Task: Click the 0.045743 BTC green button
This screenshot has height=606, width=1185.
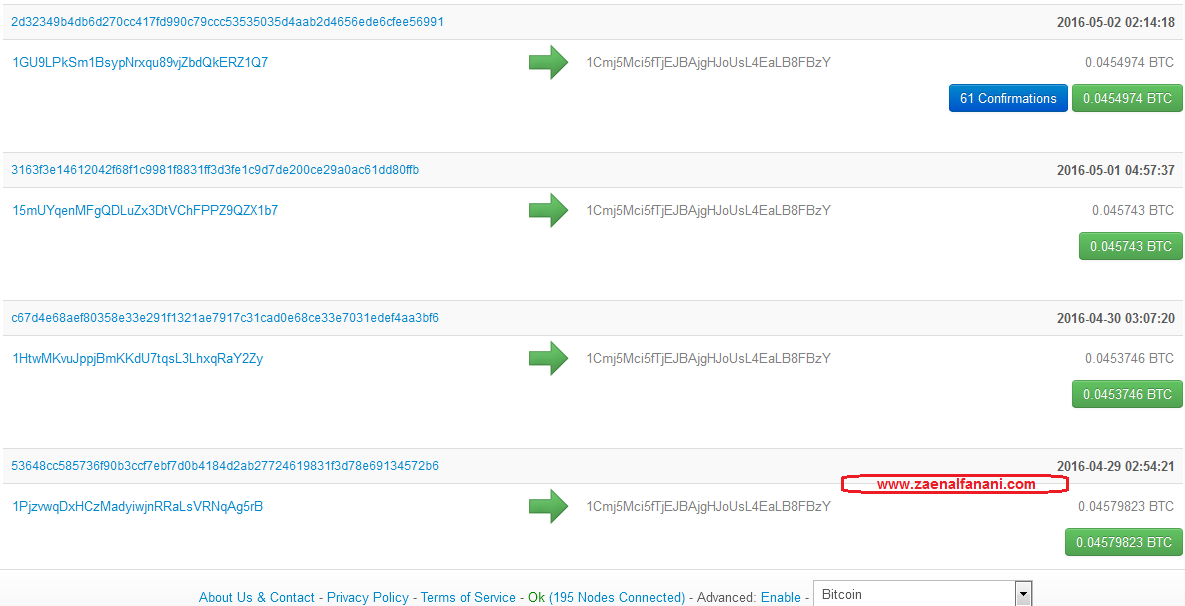Action: [x=1130, y=246]
